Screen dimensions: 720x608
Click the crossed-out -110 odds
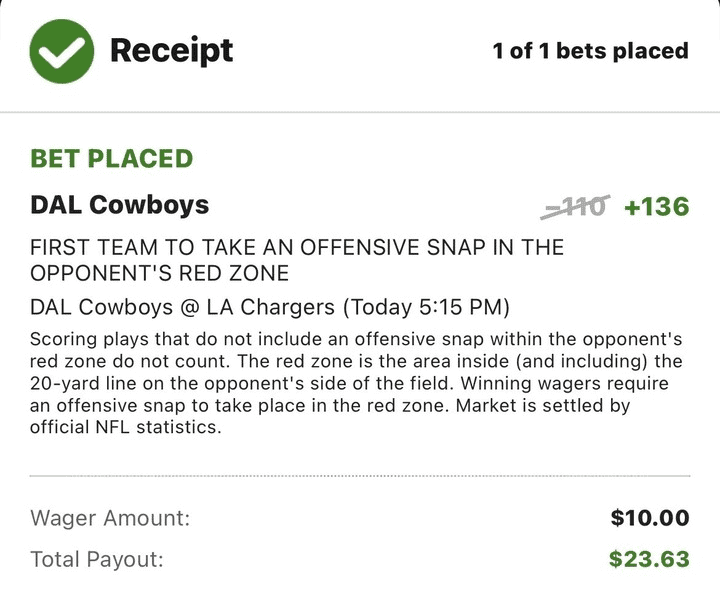575,207
